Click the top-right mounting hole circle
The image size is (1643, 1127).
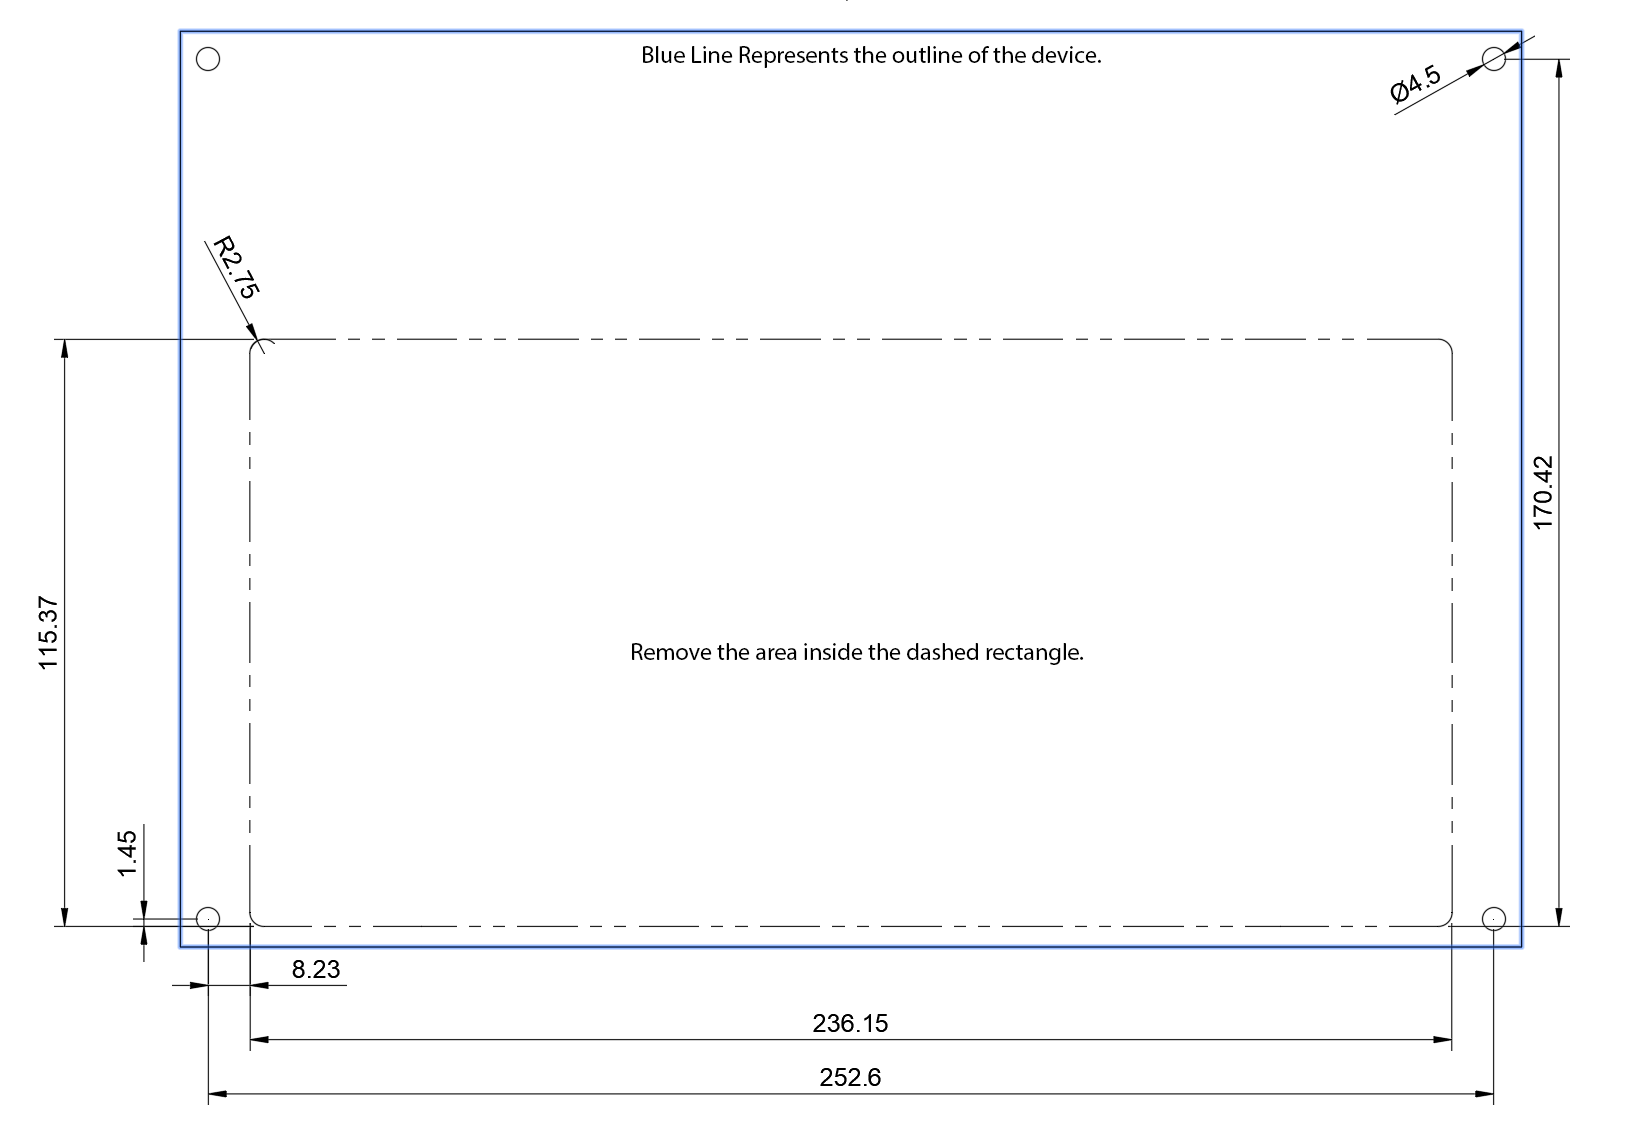click(1493, 59)
